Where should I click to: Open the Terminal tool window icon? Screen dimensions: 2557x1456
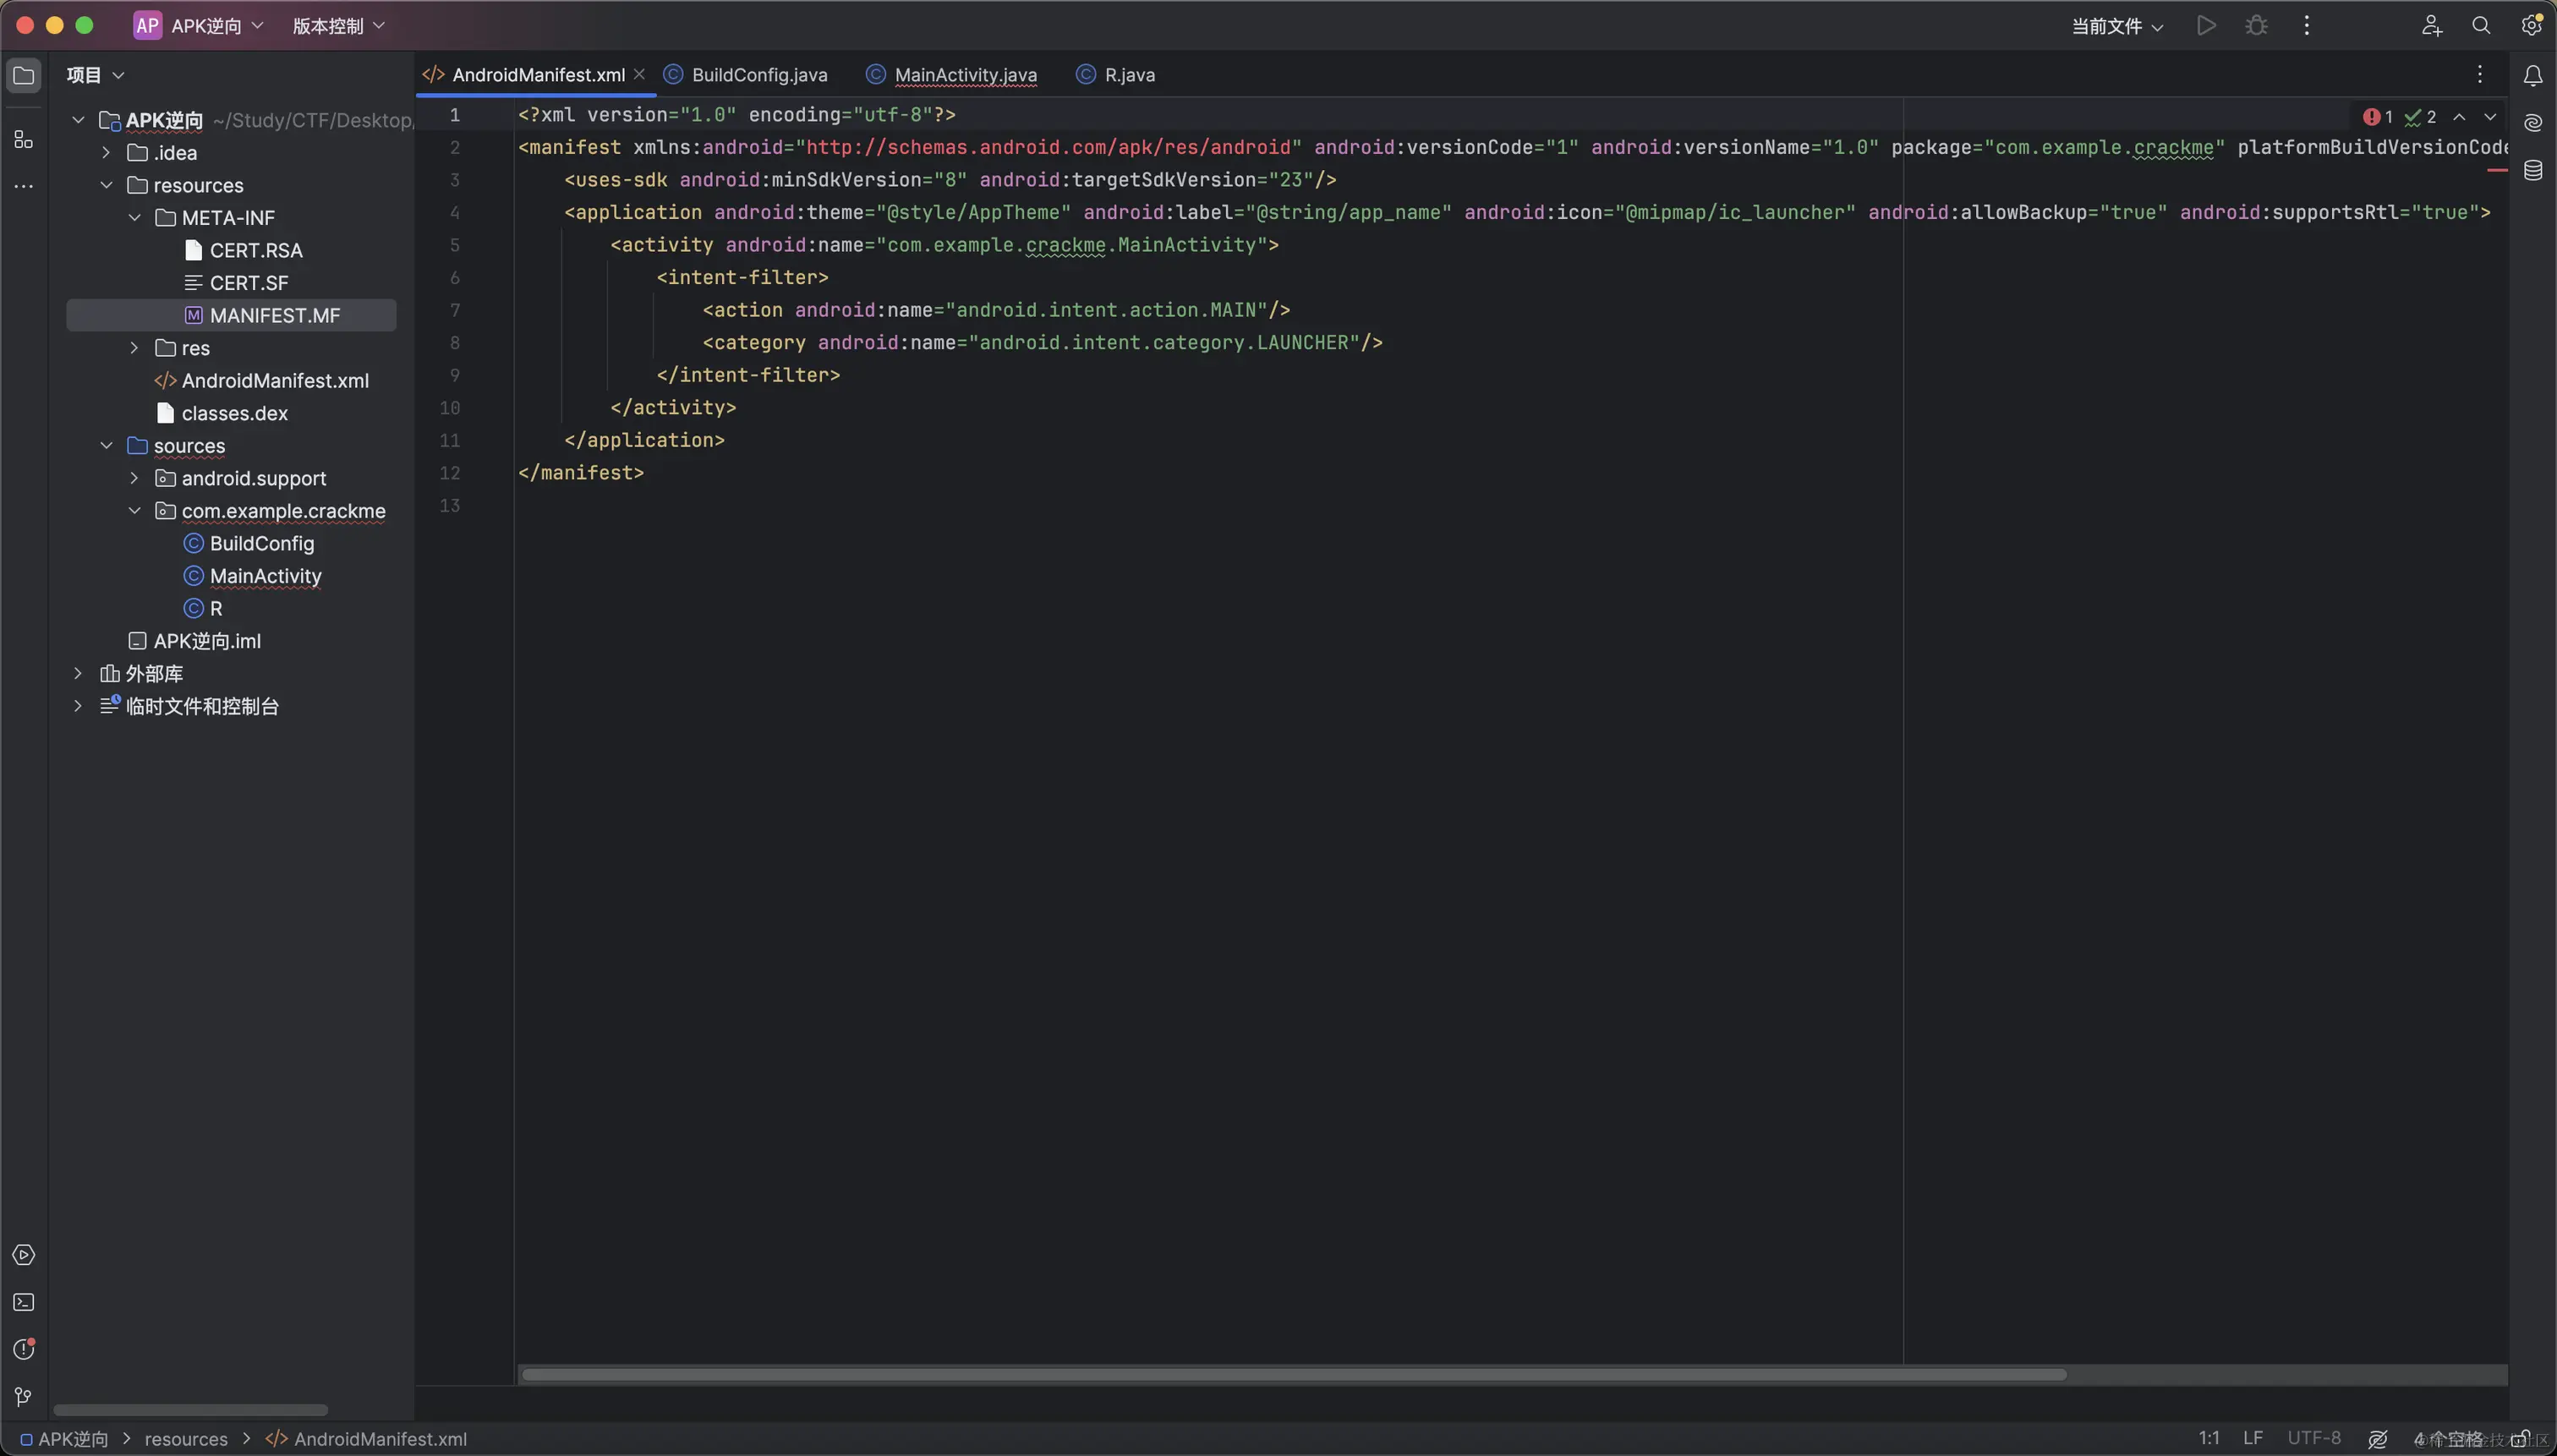tap(23, 1302)
